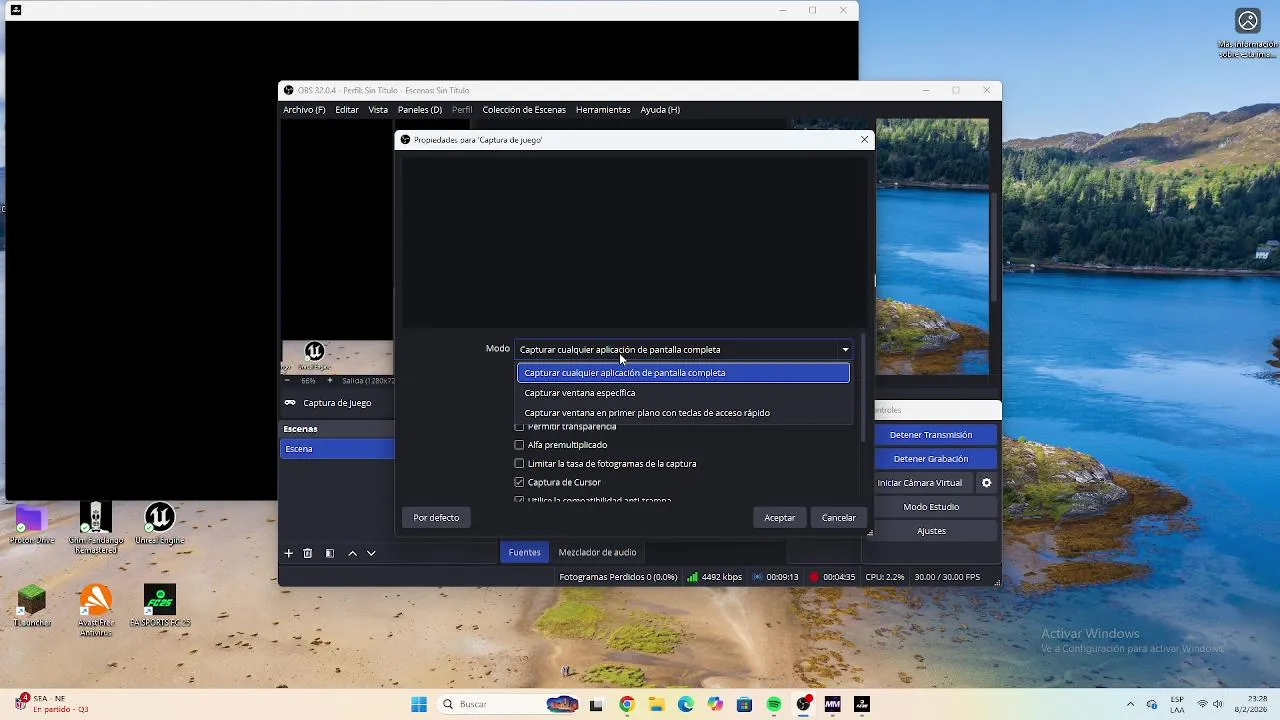Open Archivo menu in OBS
Screen dimensions: 1280x720
coord(304,110)
